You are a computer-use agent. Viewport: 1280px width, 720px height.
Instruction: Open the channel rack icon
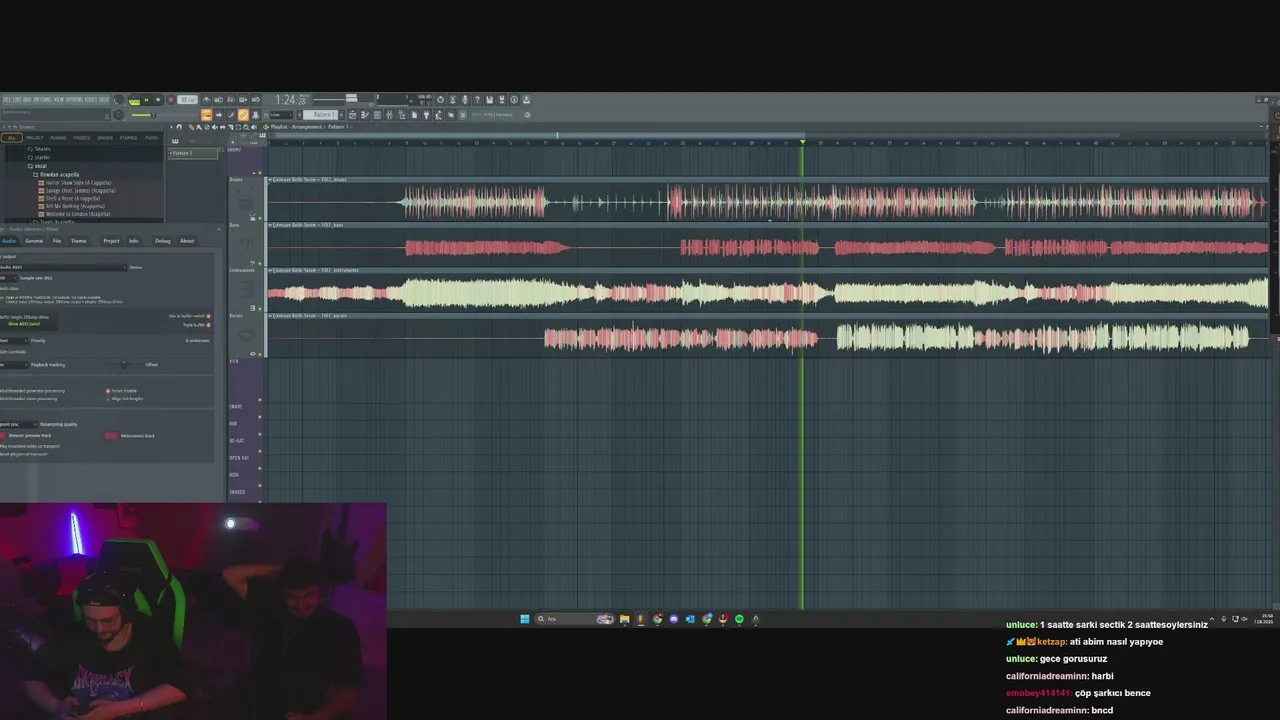click(x=377, y=114)
